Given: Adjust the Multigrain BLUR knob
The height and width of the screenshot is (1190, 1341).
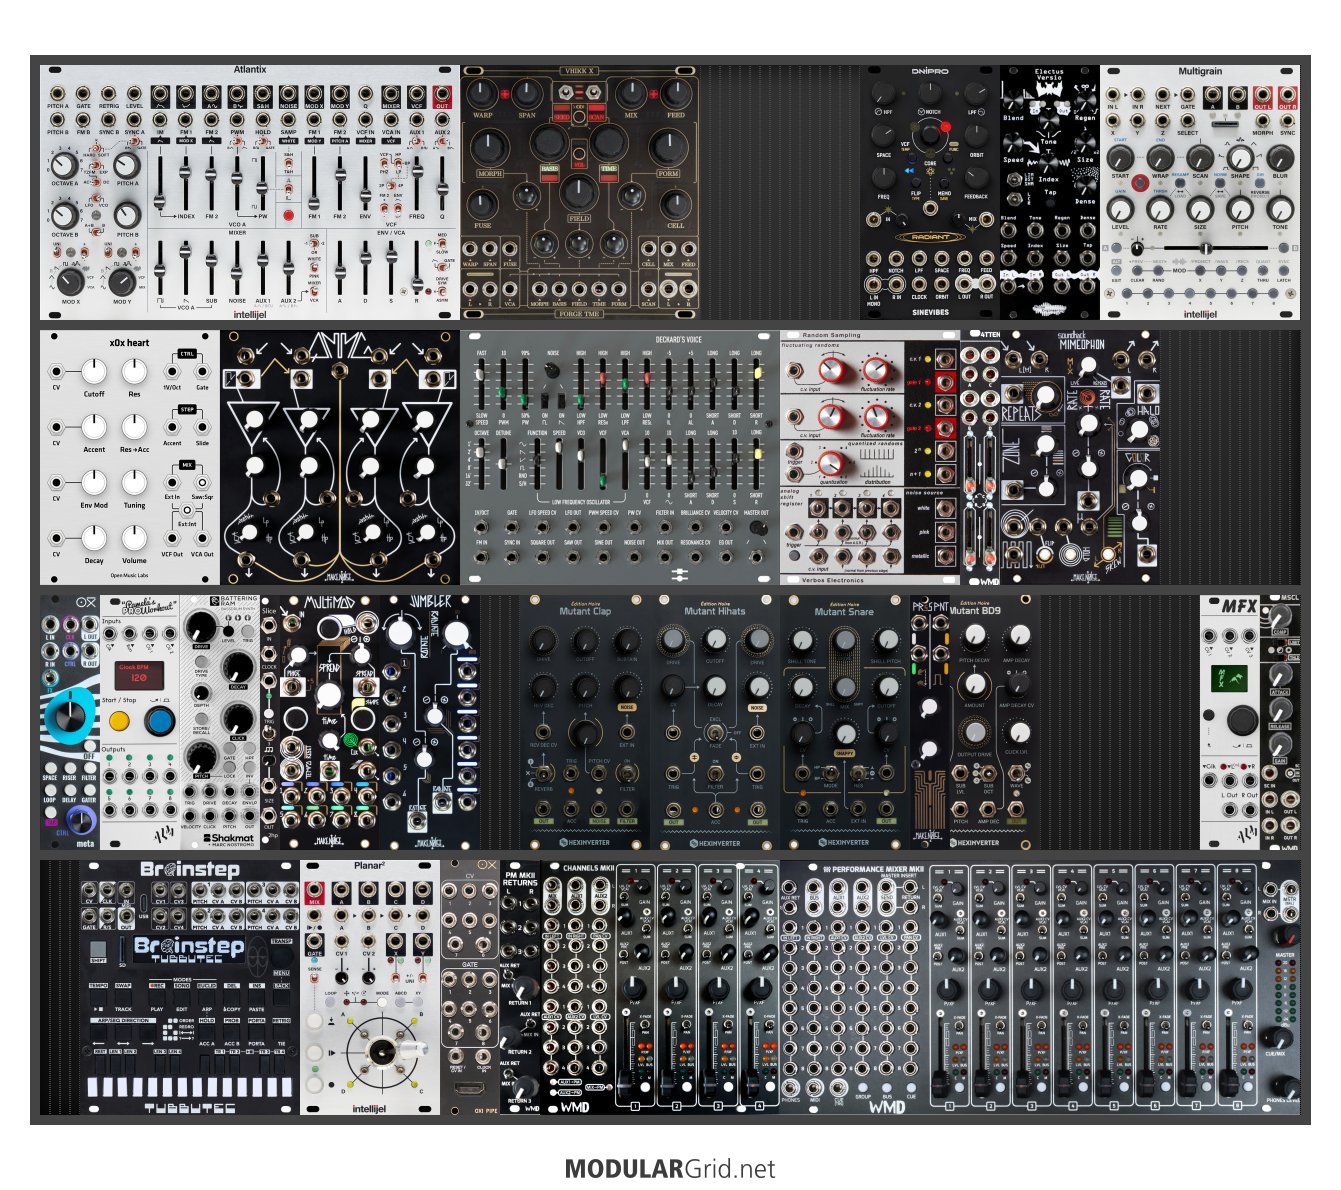Looking at the screenshot, I should [x=1280, y=157].
